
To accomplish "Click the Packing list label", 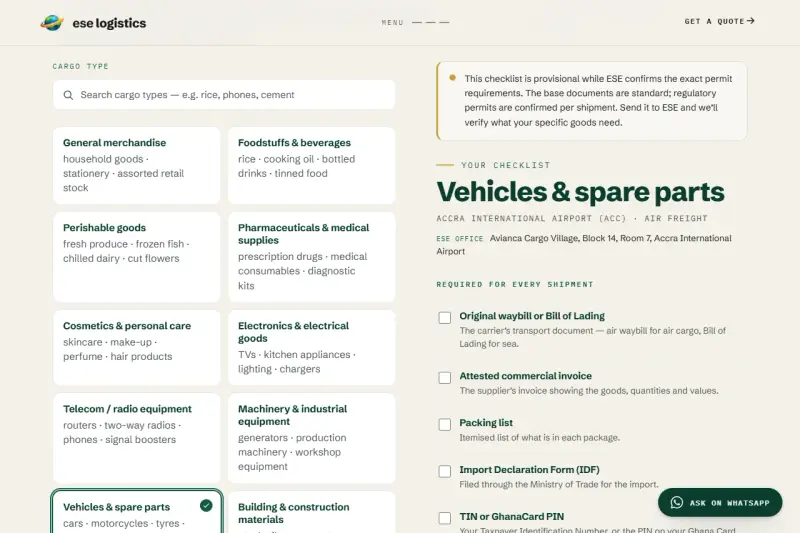I will pos(486,423).
